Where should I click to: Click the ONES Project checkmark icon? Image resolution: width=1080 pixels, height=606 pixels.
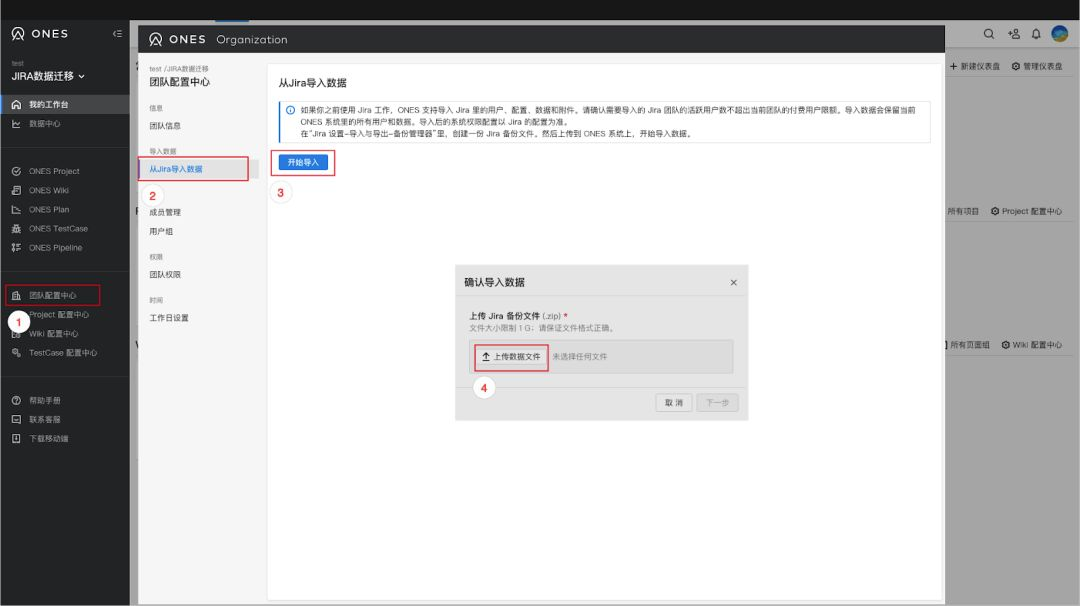point(17,171)
